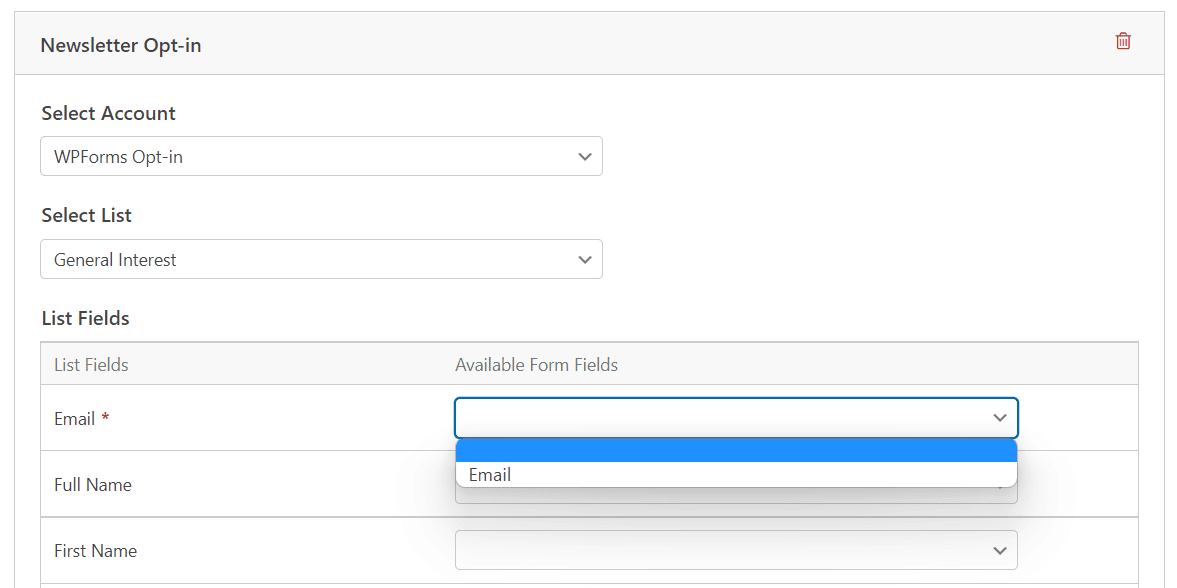This screenshot has height=588, width=1177.
Task: Click the Select List label
Action: pos(84,215)
